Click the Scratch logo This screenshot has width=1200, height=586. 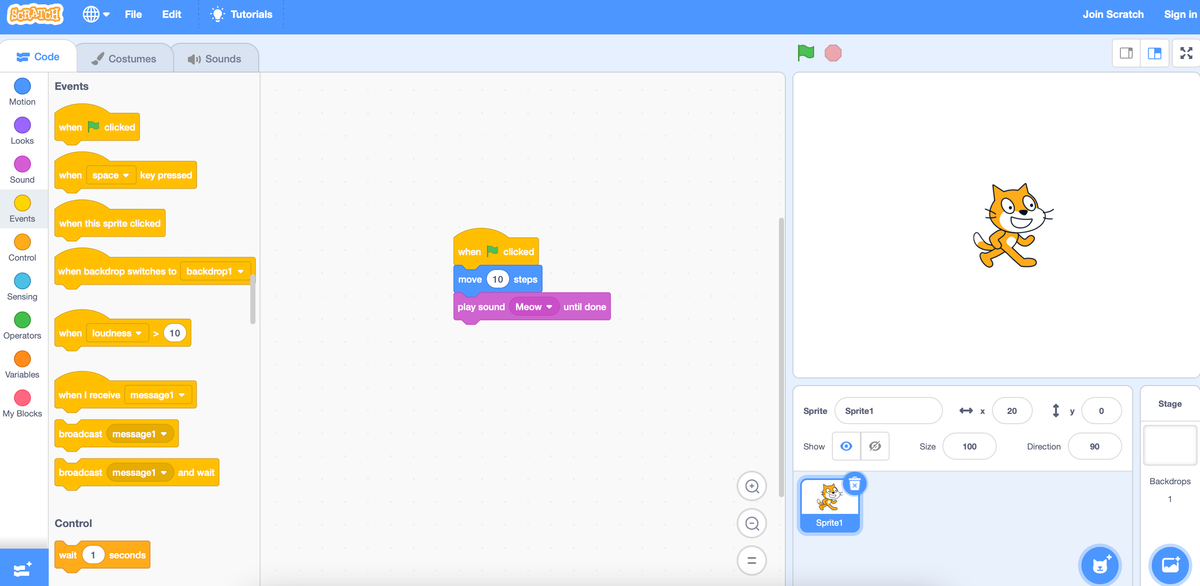35,15
